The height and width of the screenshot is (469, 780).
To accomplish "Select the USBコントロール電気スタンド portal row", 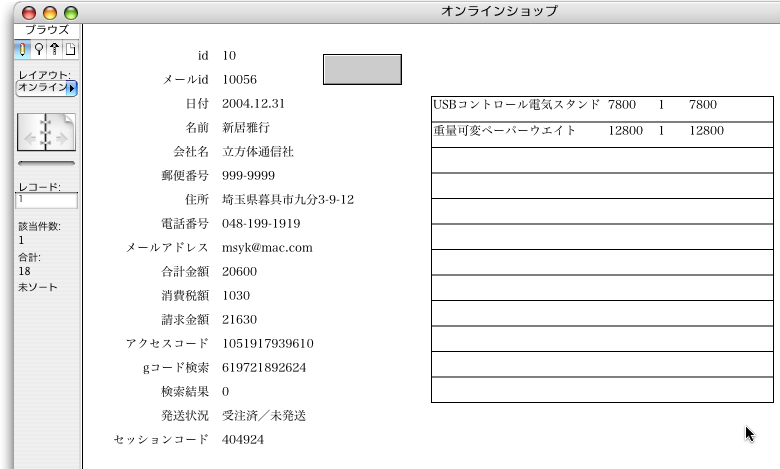I will coord(601,106).
